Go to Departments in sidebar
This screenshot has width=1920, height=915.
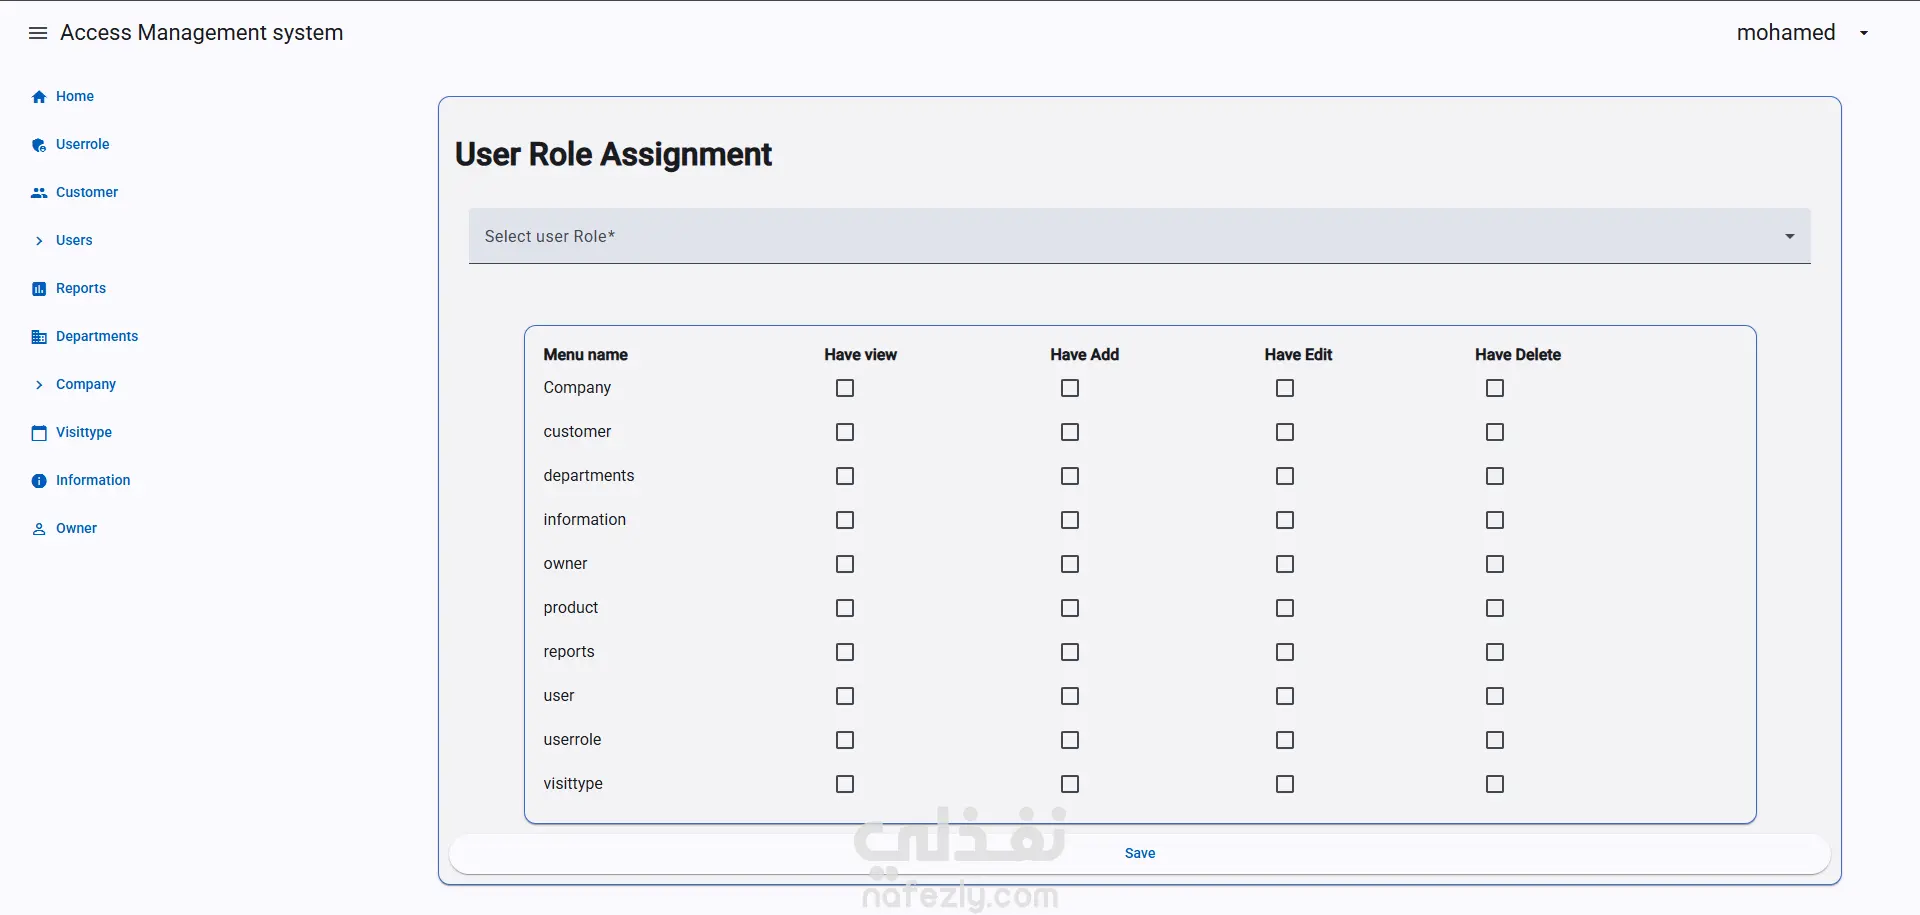pos(97,336)
